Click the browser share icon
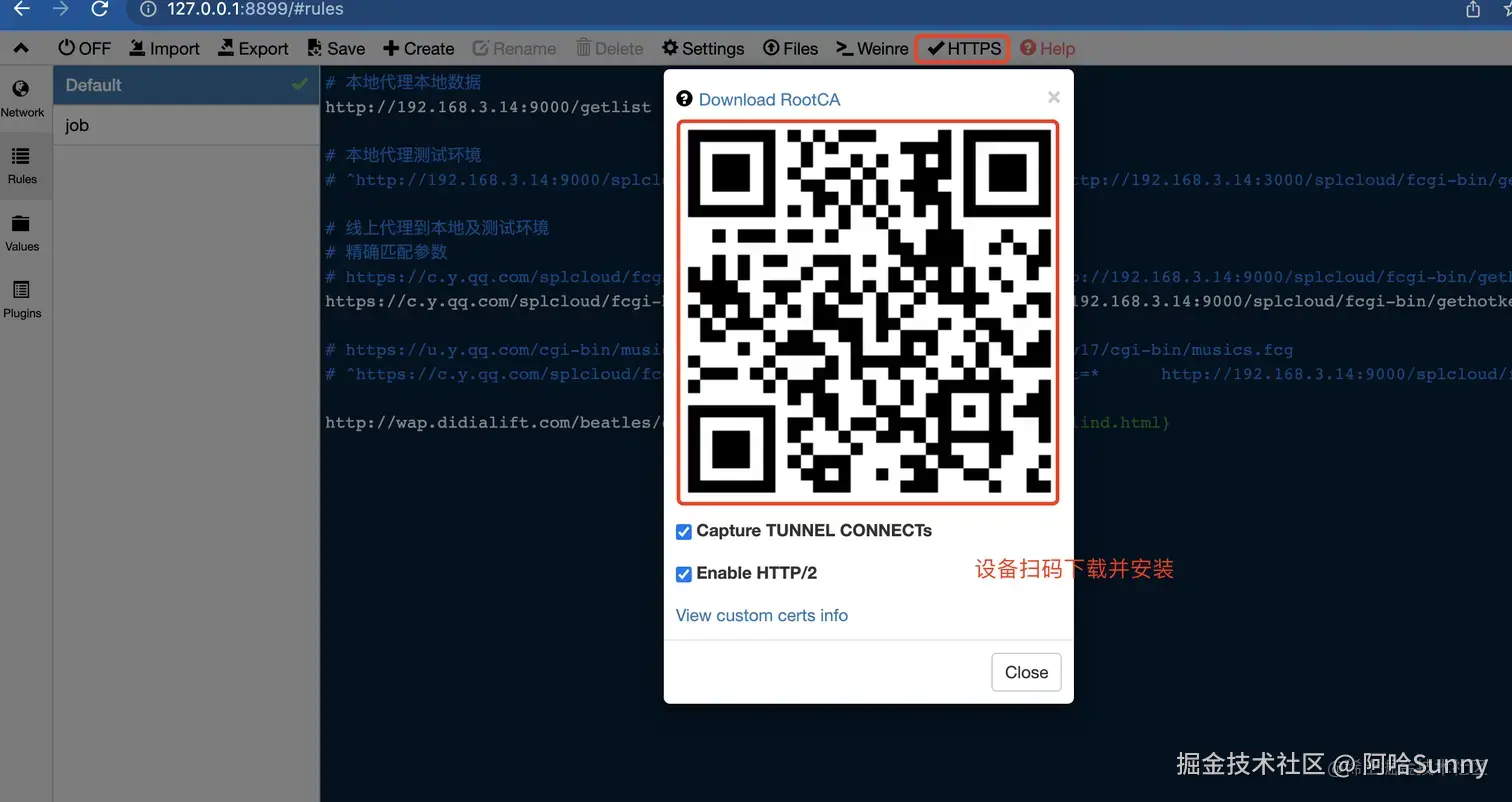 tap(1473, 9)
